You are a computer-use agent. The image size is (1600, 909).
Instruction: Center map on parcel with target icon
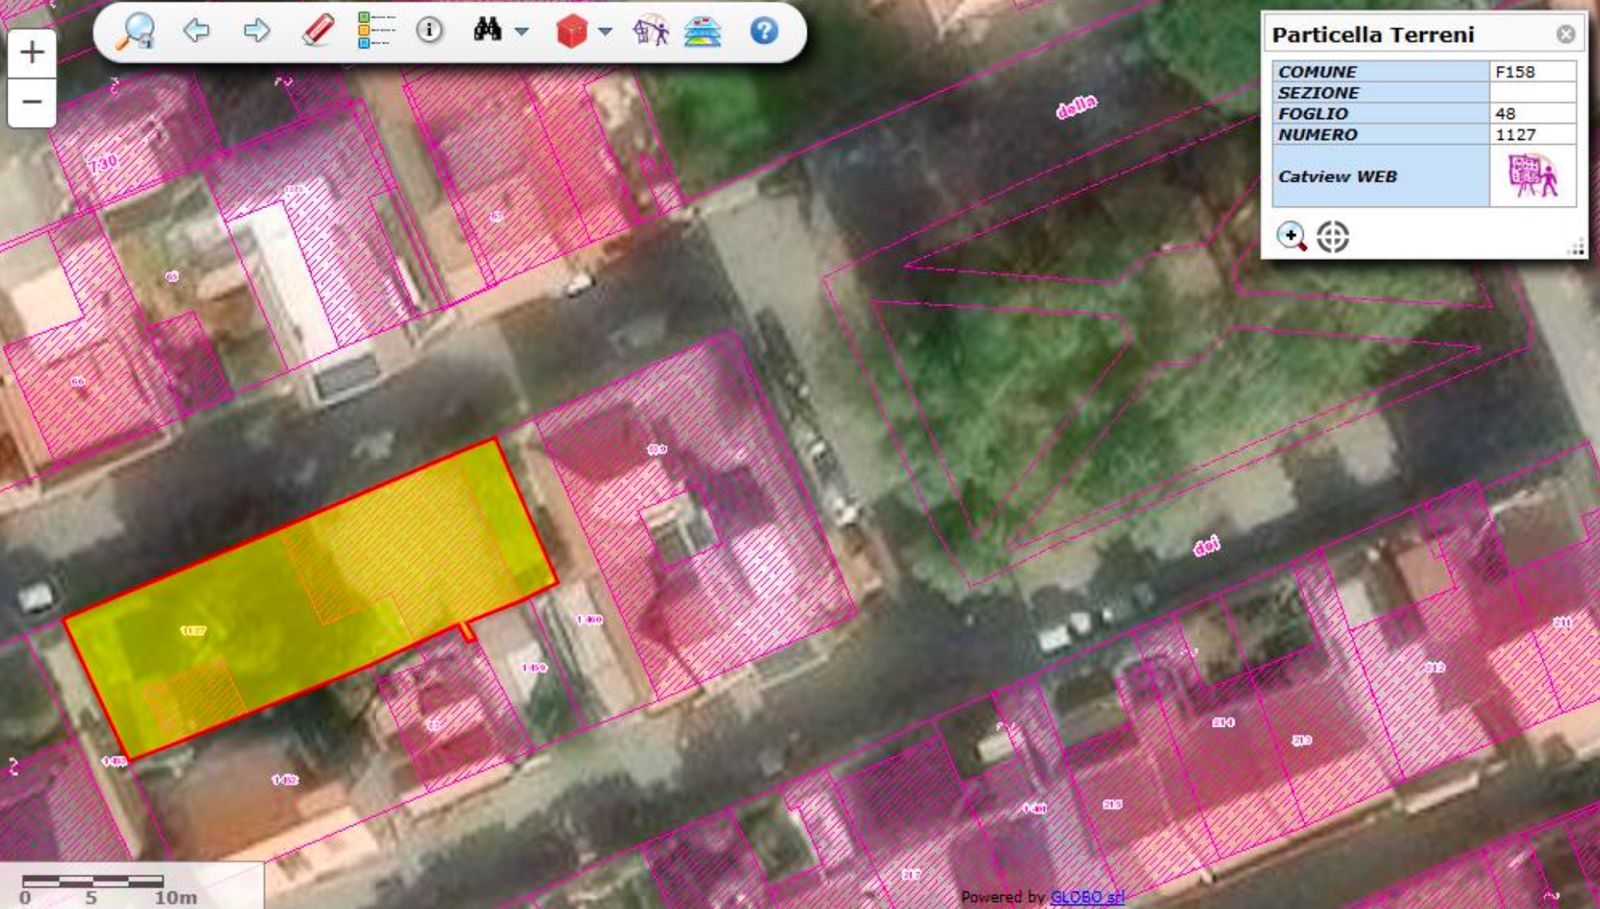[1332, 237]
